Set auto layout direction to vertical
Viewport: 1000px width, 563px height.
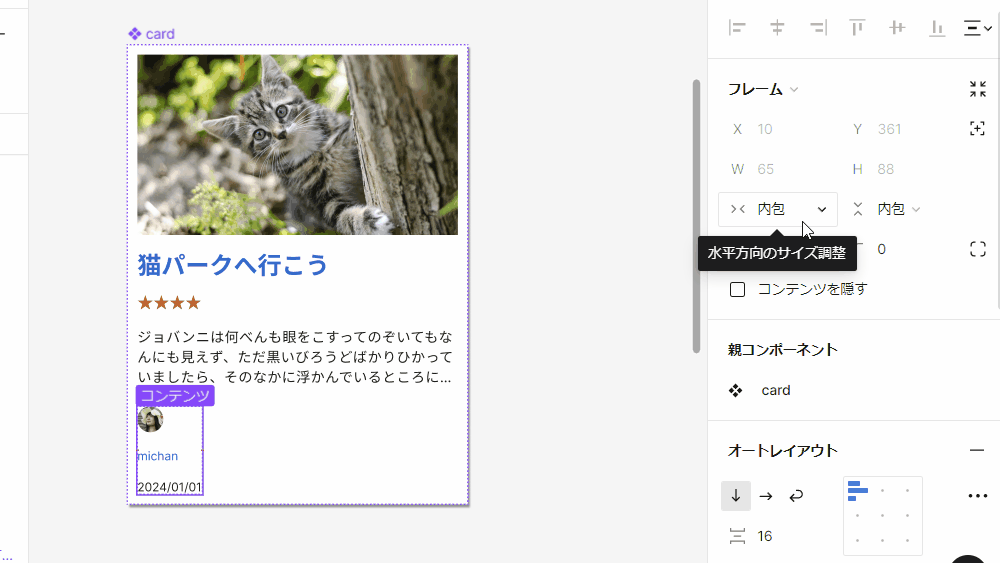(736, 496)
